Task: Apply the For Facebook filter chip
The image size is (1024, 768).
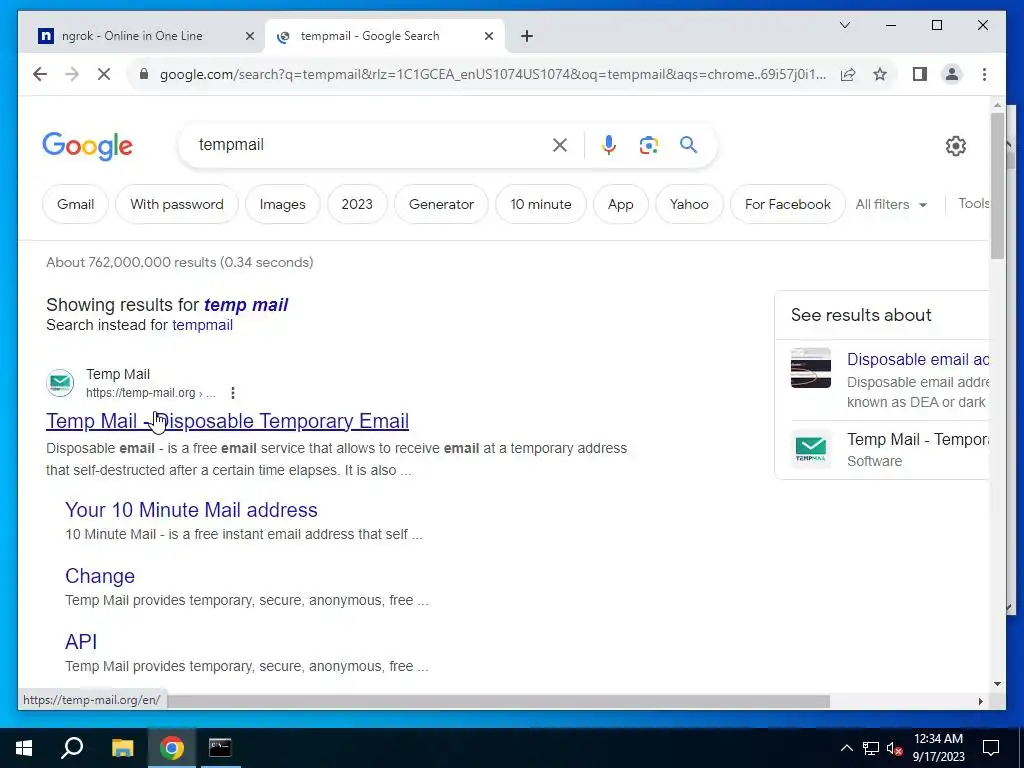Action: click(x=787, y=204)
